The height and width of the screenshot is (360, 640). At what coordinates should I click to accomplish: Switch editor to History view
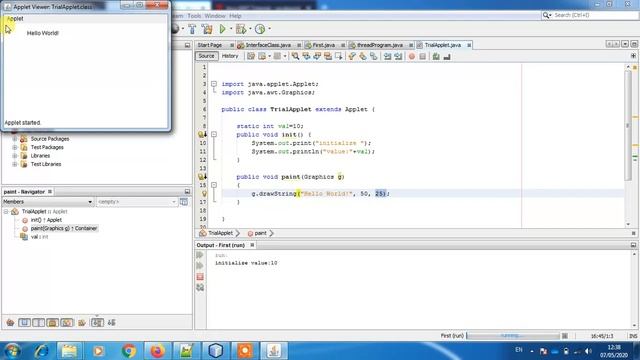(230, 56)
